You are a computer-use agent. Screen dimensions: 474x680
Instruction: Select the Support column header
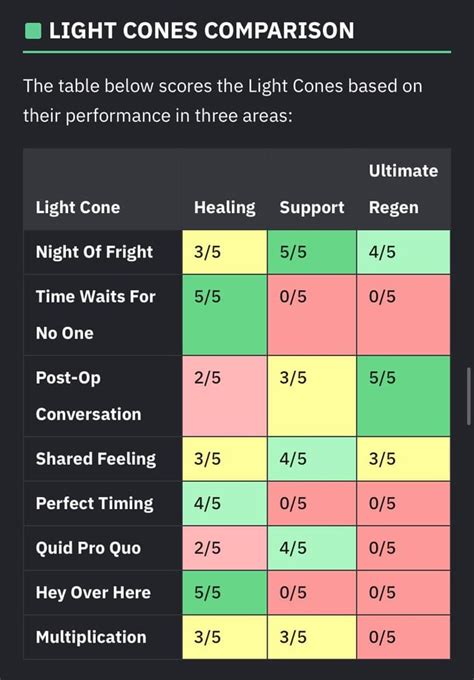[x=312, y=207]
